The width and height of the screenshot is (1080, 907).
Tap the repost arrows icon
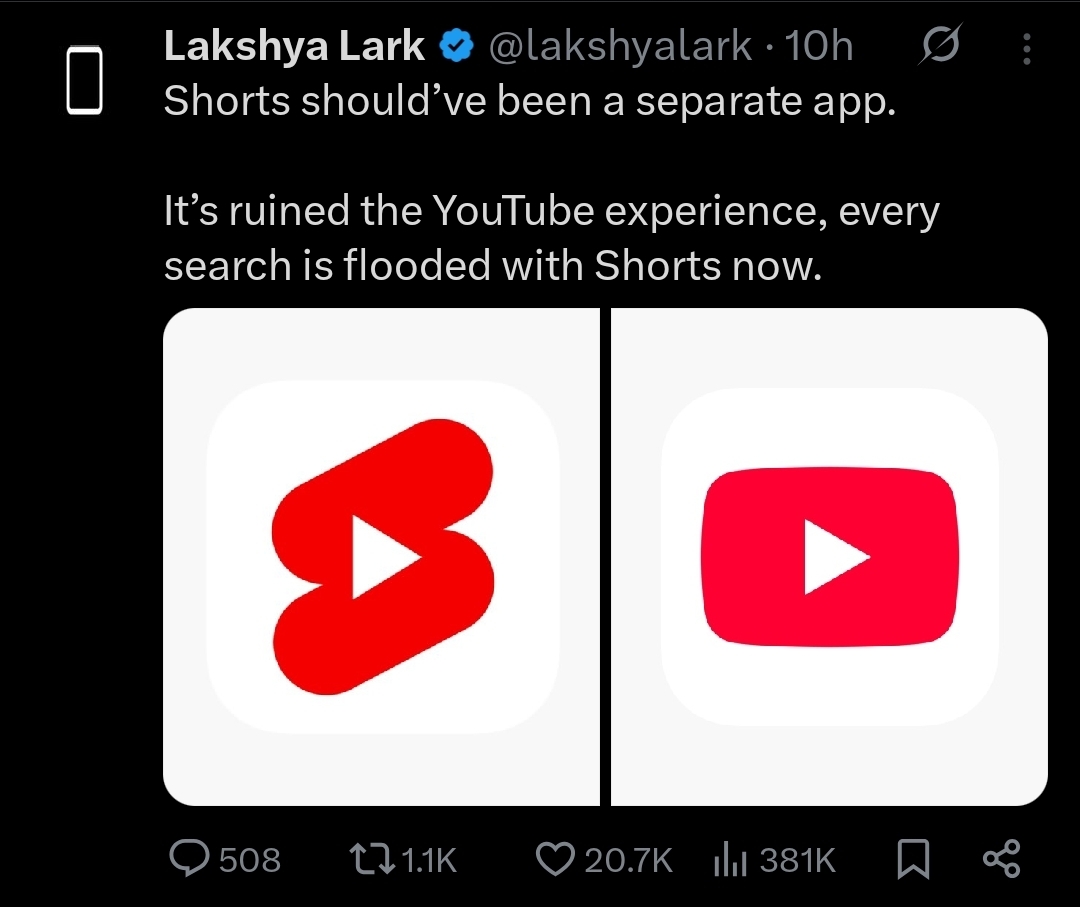click(x=370, y=859)
